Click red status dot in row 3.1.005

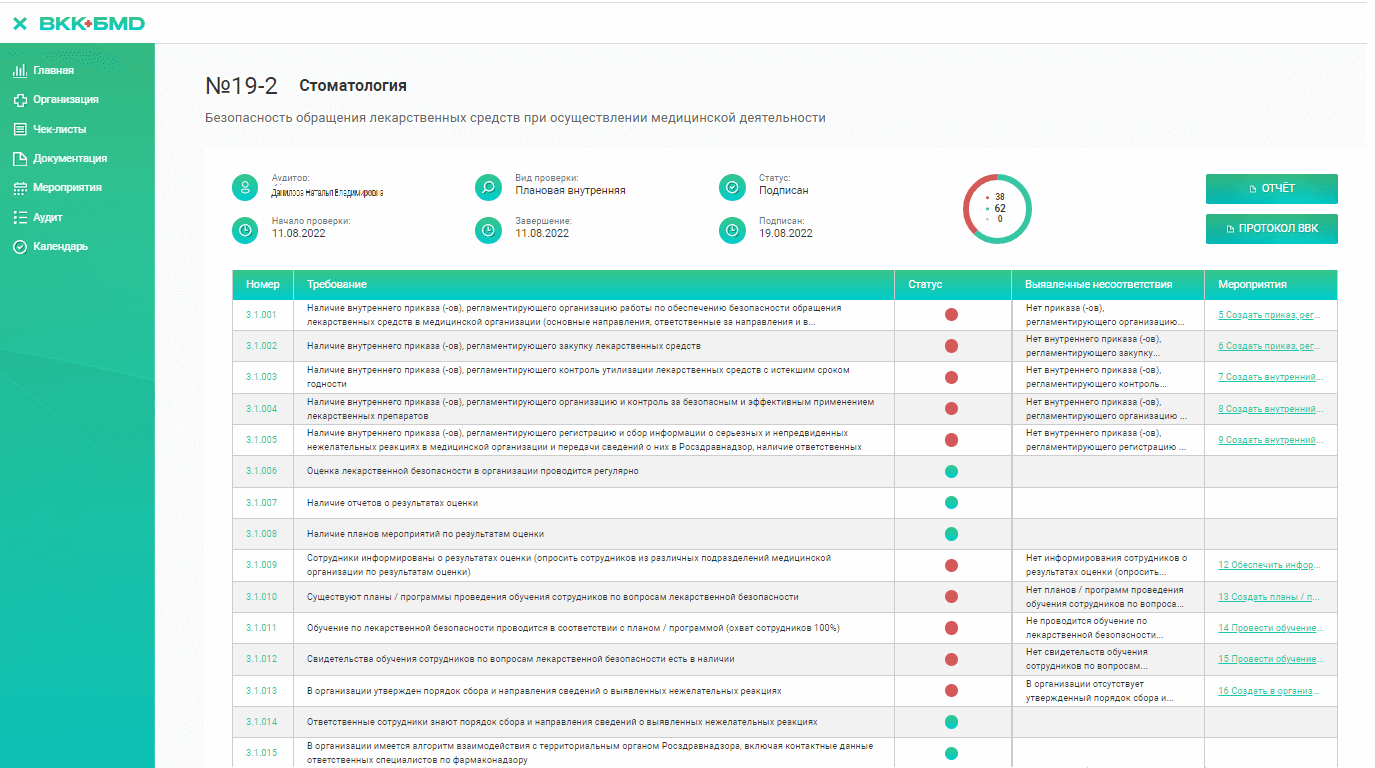pyautogui.click(x=951, y=440)
